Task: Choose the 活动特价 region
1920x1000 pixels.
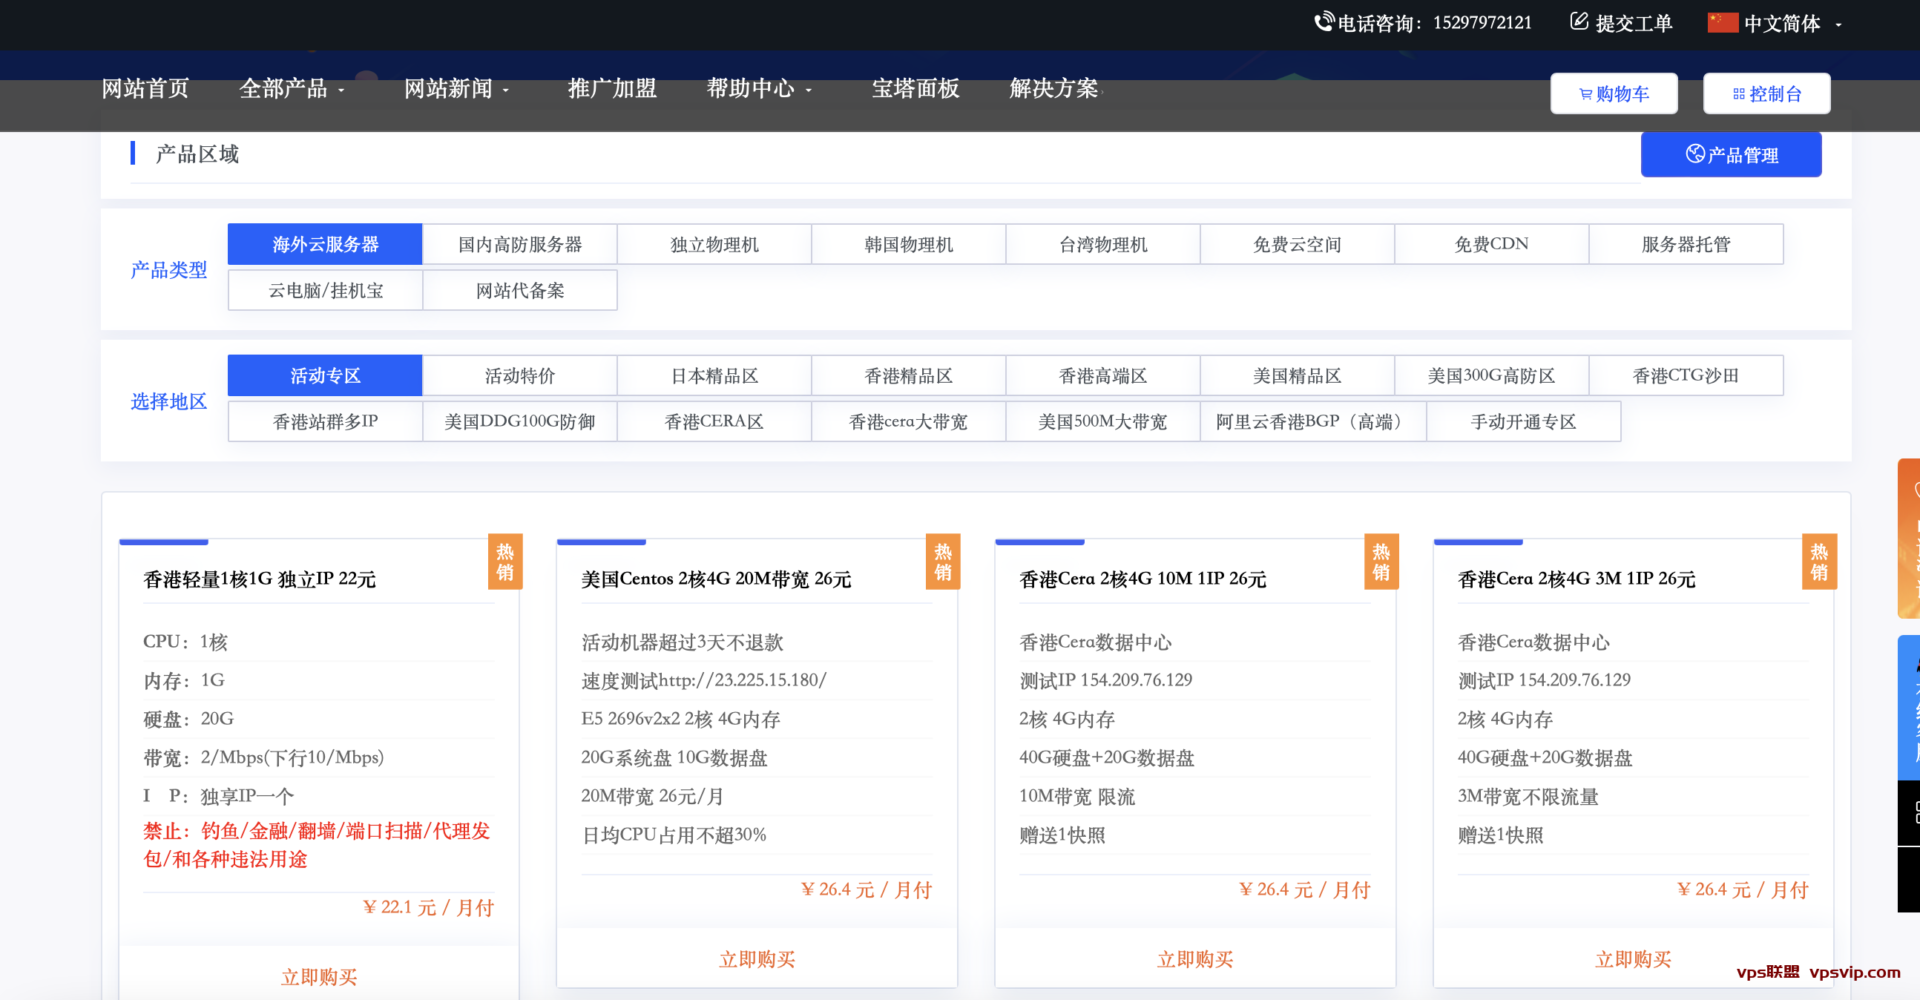Action: (520, 375)
